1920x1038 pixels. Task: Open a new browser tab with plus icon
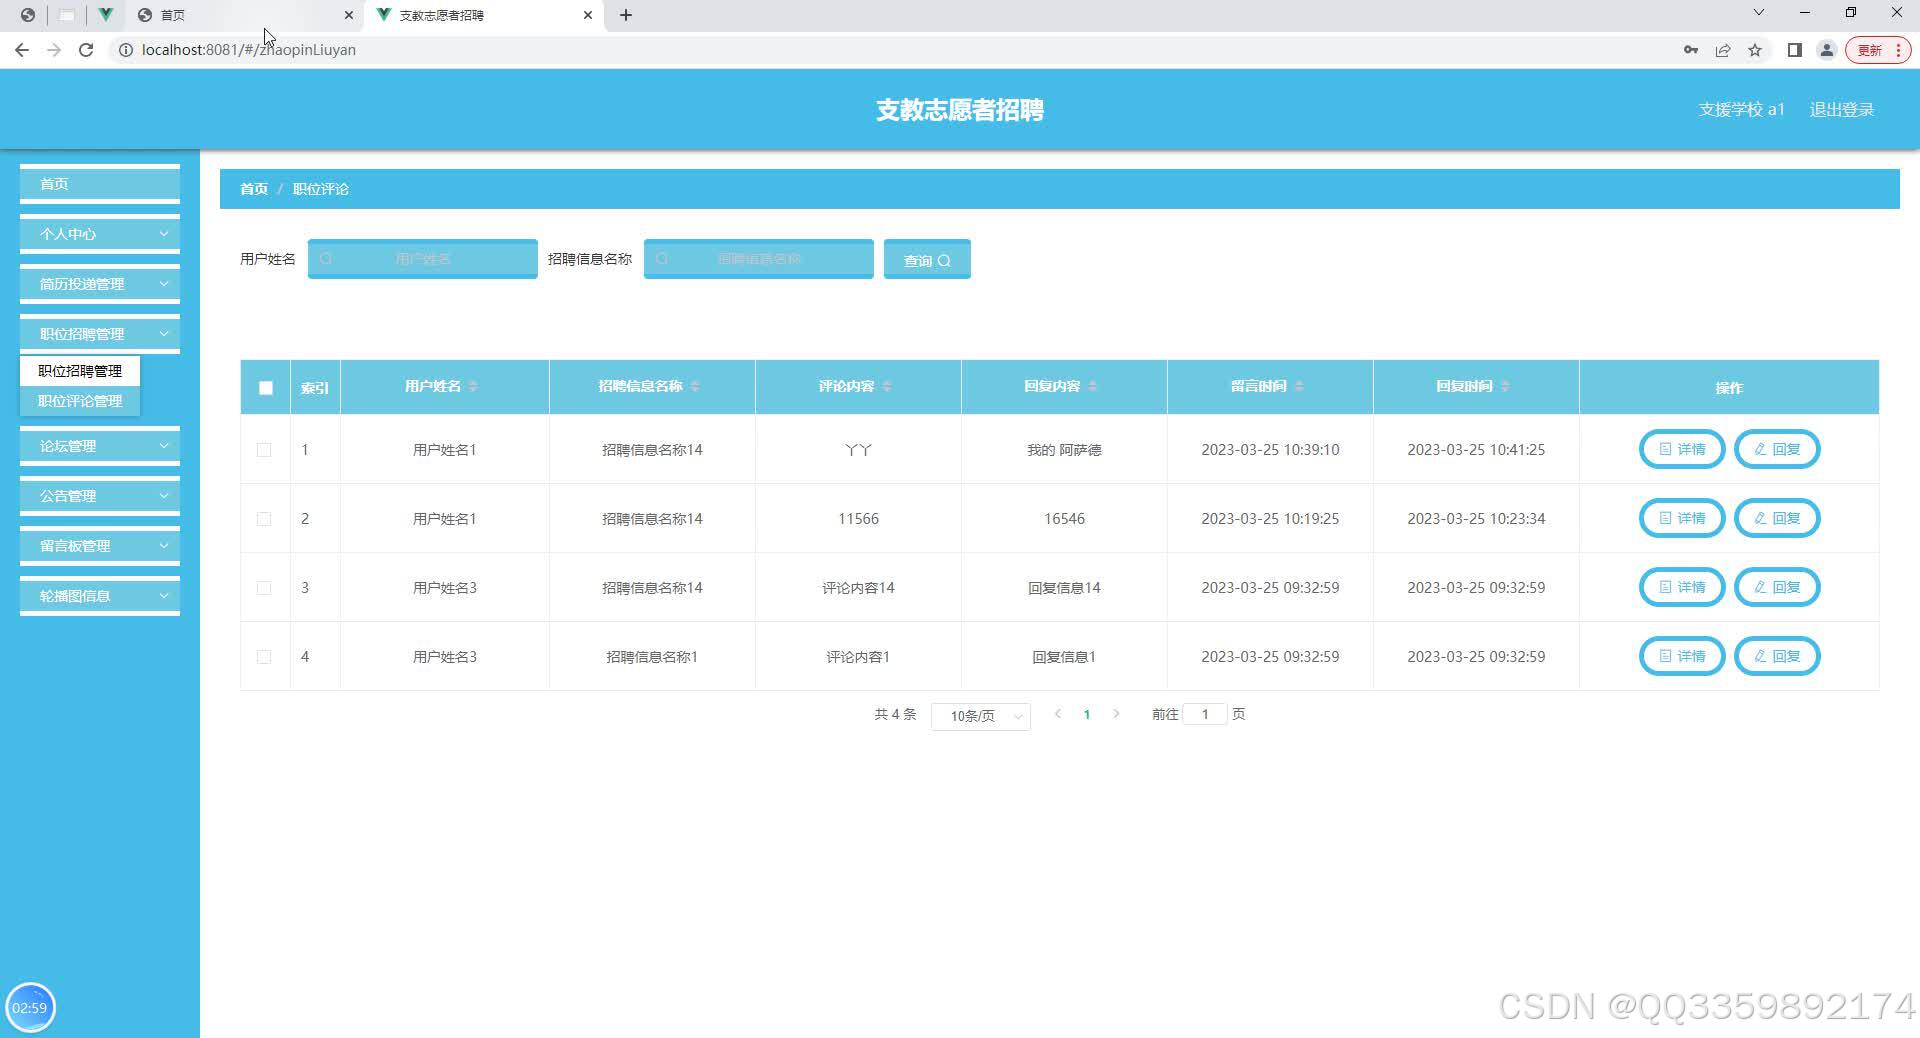click(626, 15)
